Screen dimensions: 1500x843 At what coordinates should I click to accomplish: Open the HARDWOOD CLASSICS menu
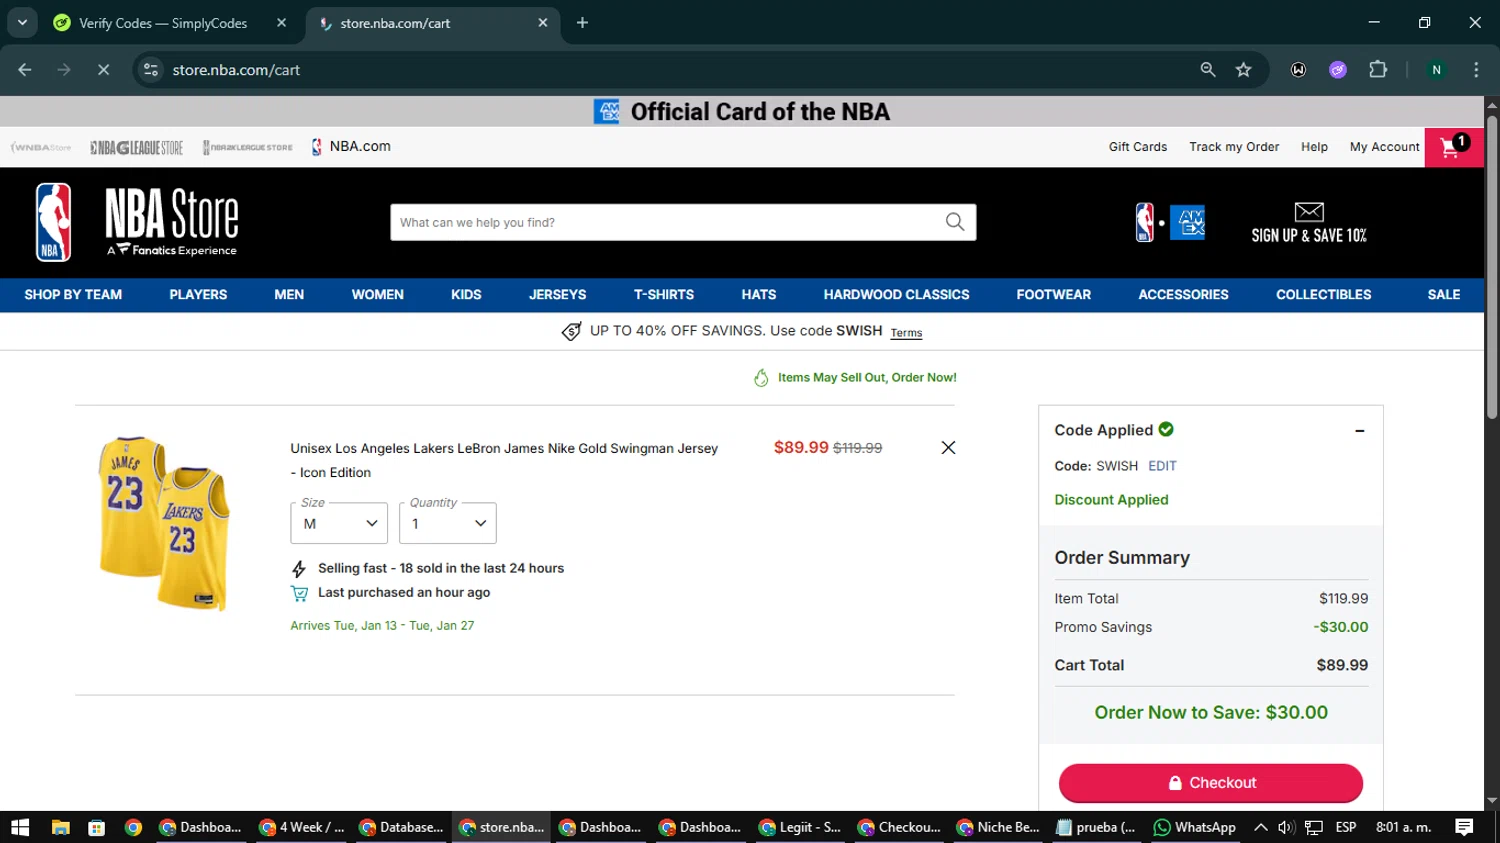[896, 295]
